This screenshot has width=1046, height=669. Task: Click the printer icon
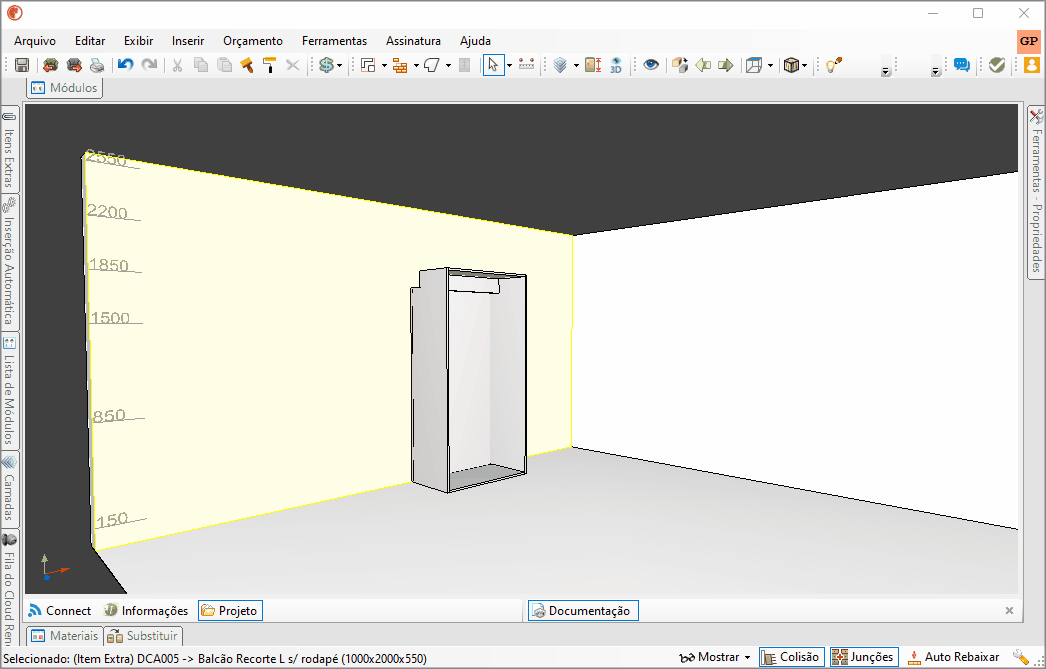coord(97,65)
